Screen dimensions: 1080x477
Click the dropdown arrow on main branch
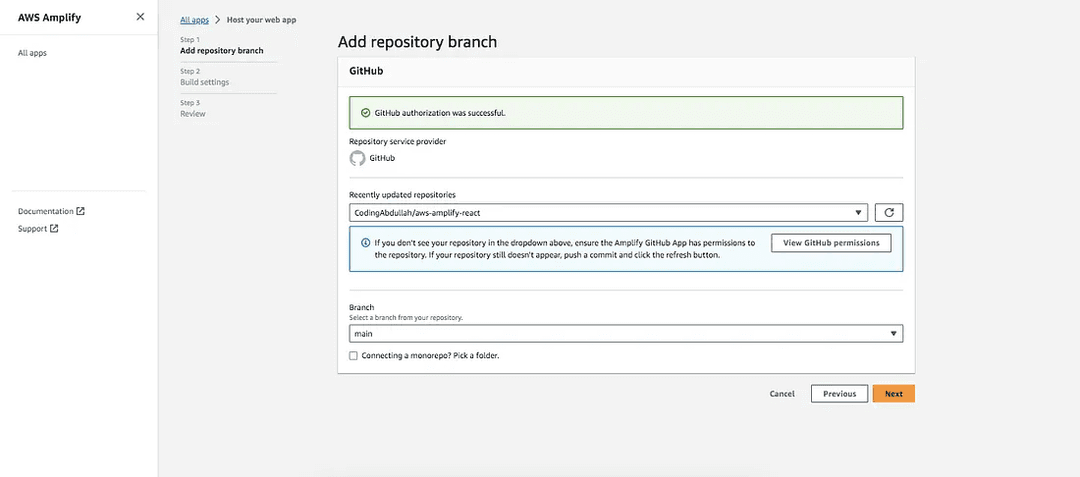point(892,334)
